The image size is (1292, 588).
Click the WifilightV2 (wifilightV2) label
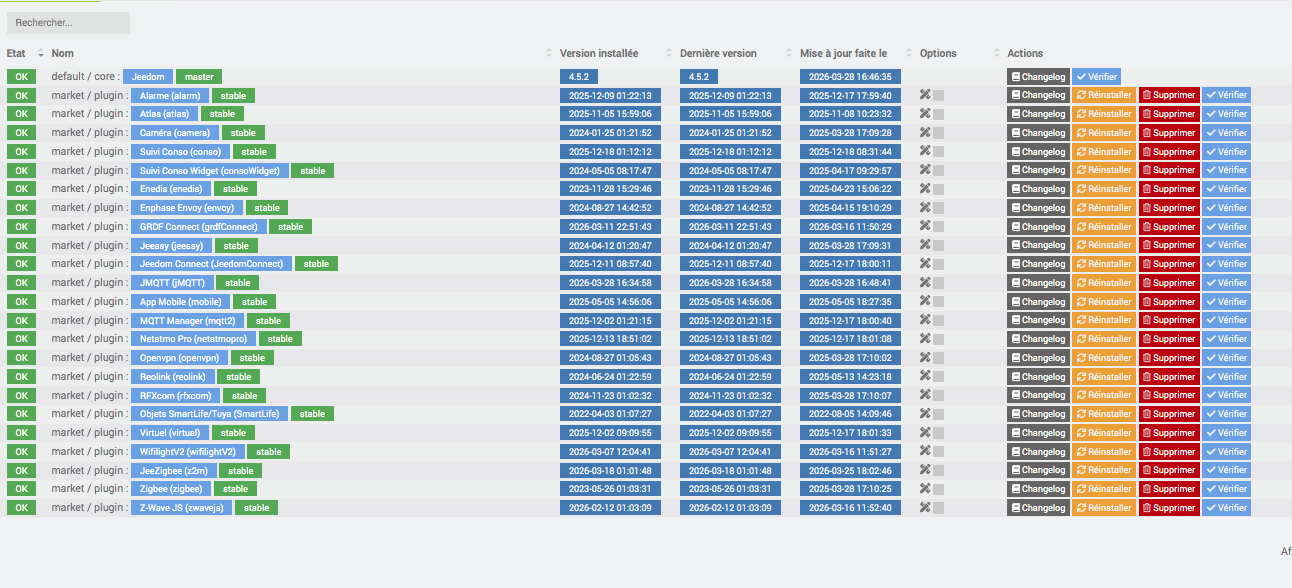[188, 451]
